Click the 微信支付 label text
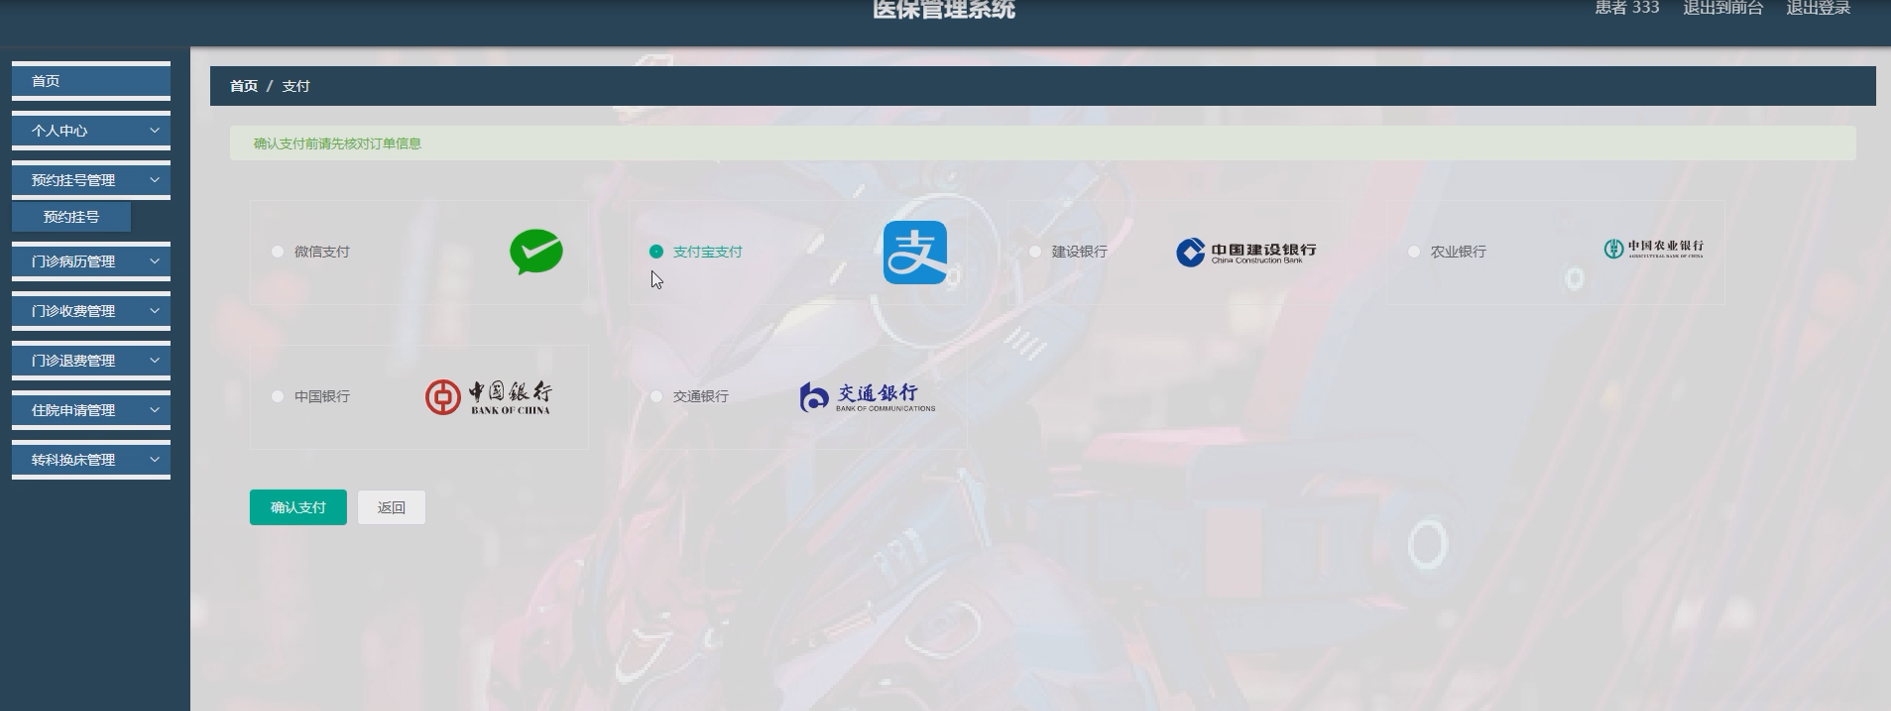Screen dimensions: 1891x711 (x=322, y=252)
